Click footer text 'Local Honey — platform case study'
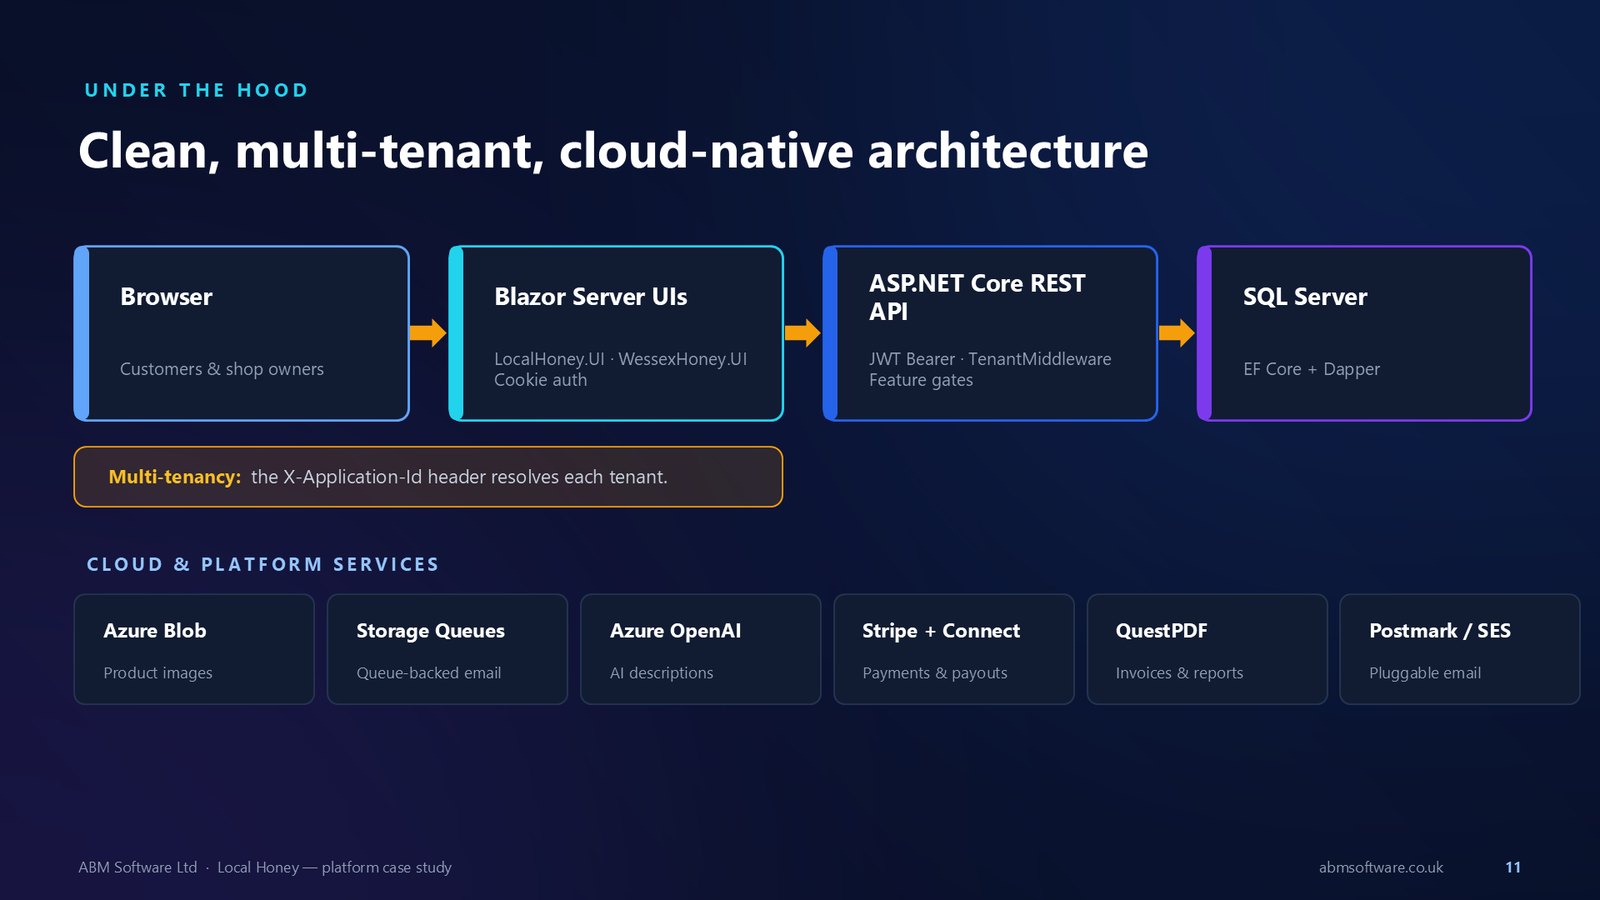This screenshot has width=1600, height=900. 334,867
